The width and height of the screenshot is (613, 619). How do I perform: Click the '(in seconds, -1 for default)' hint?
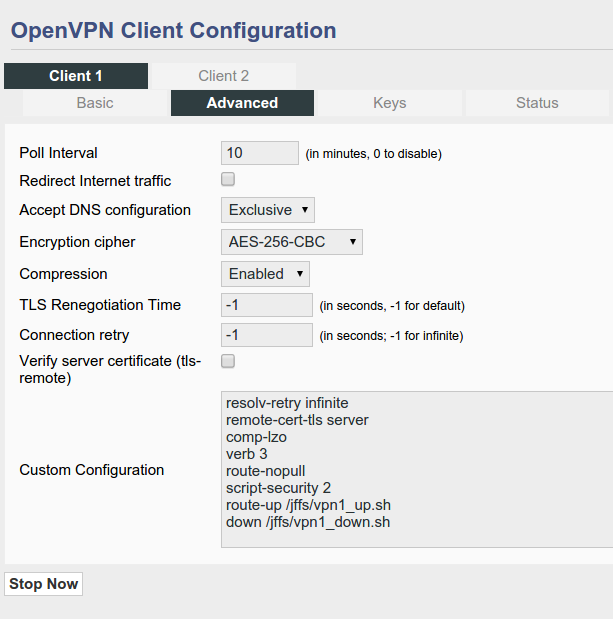[x=392, y=306]
